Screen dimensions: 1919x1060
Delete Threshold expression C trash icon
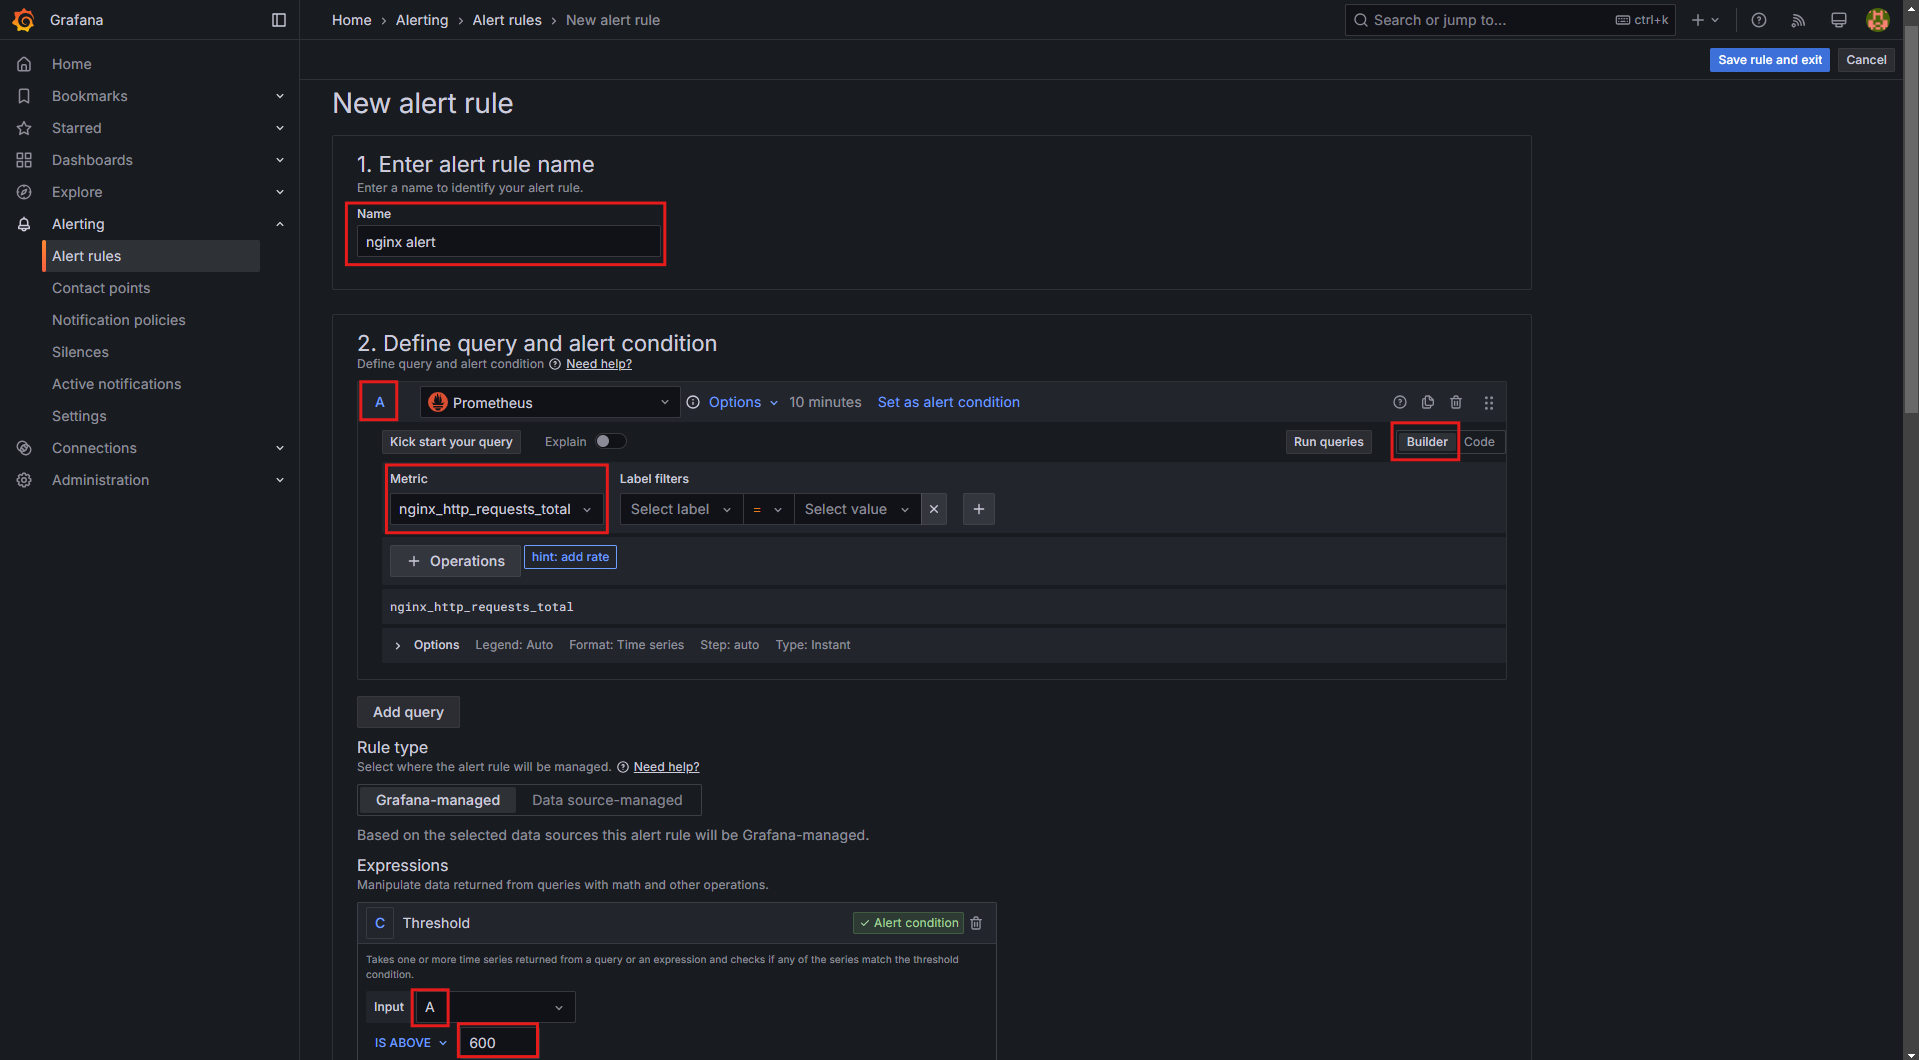(x=976, y=923)
